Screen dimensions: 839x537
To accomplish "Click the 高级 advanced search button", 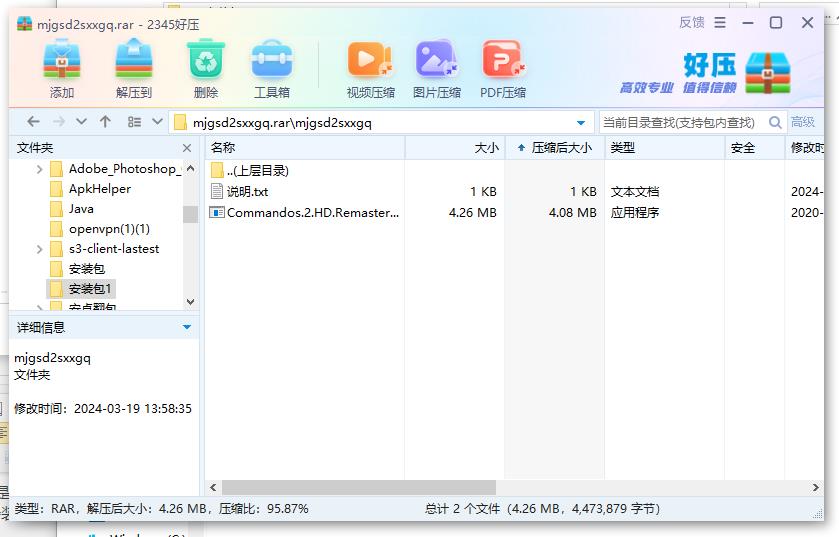I will [803, 122].
